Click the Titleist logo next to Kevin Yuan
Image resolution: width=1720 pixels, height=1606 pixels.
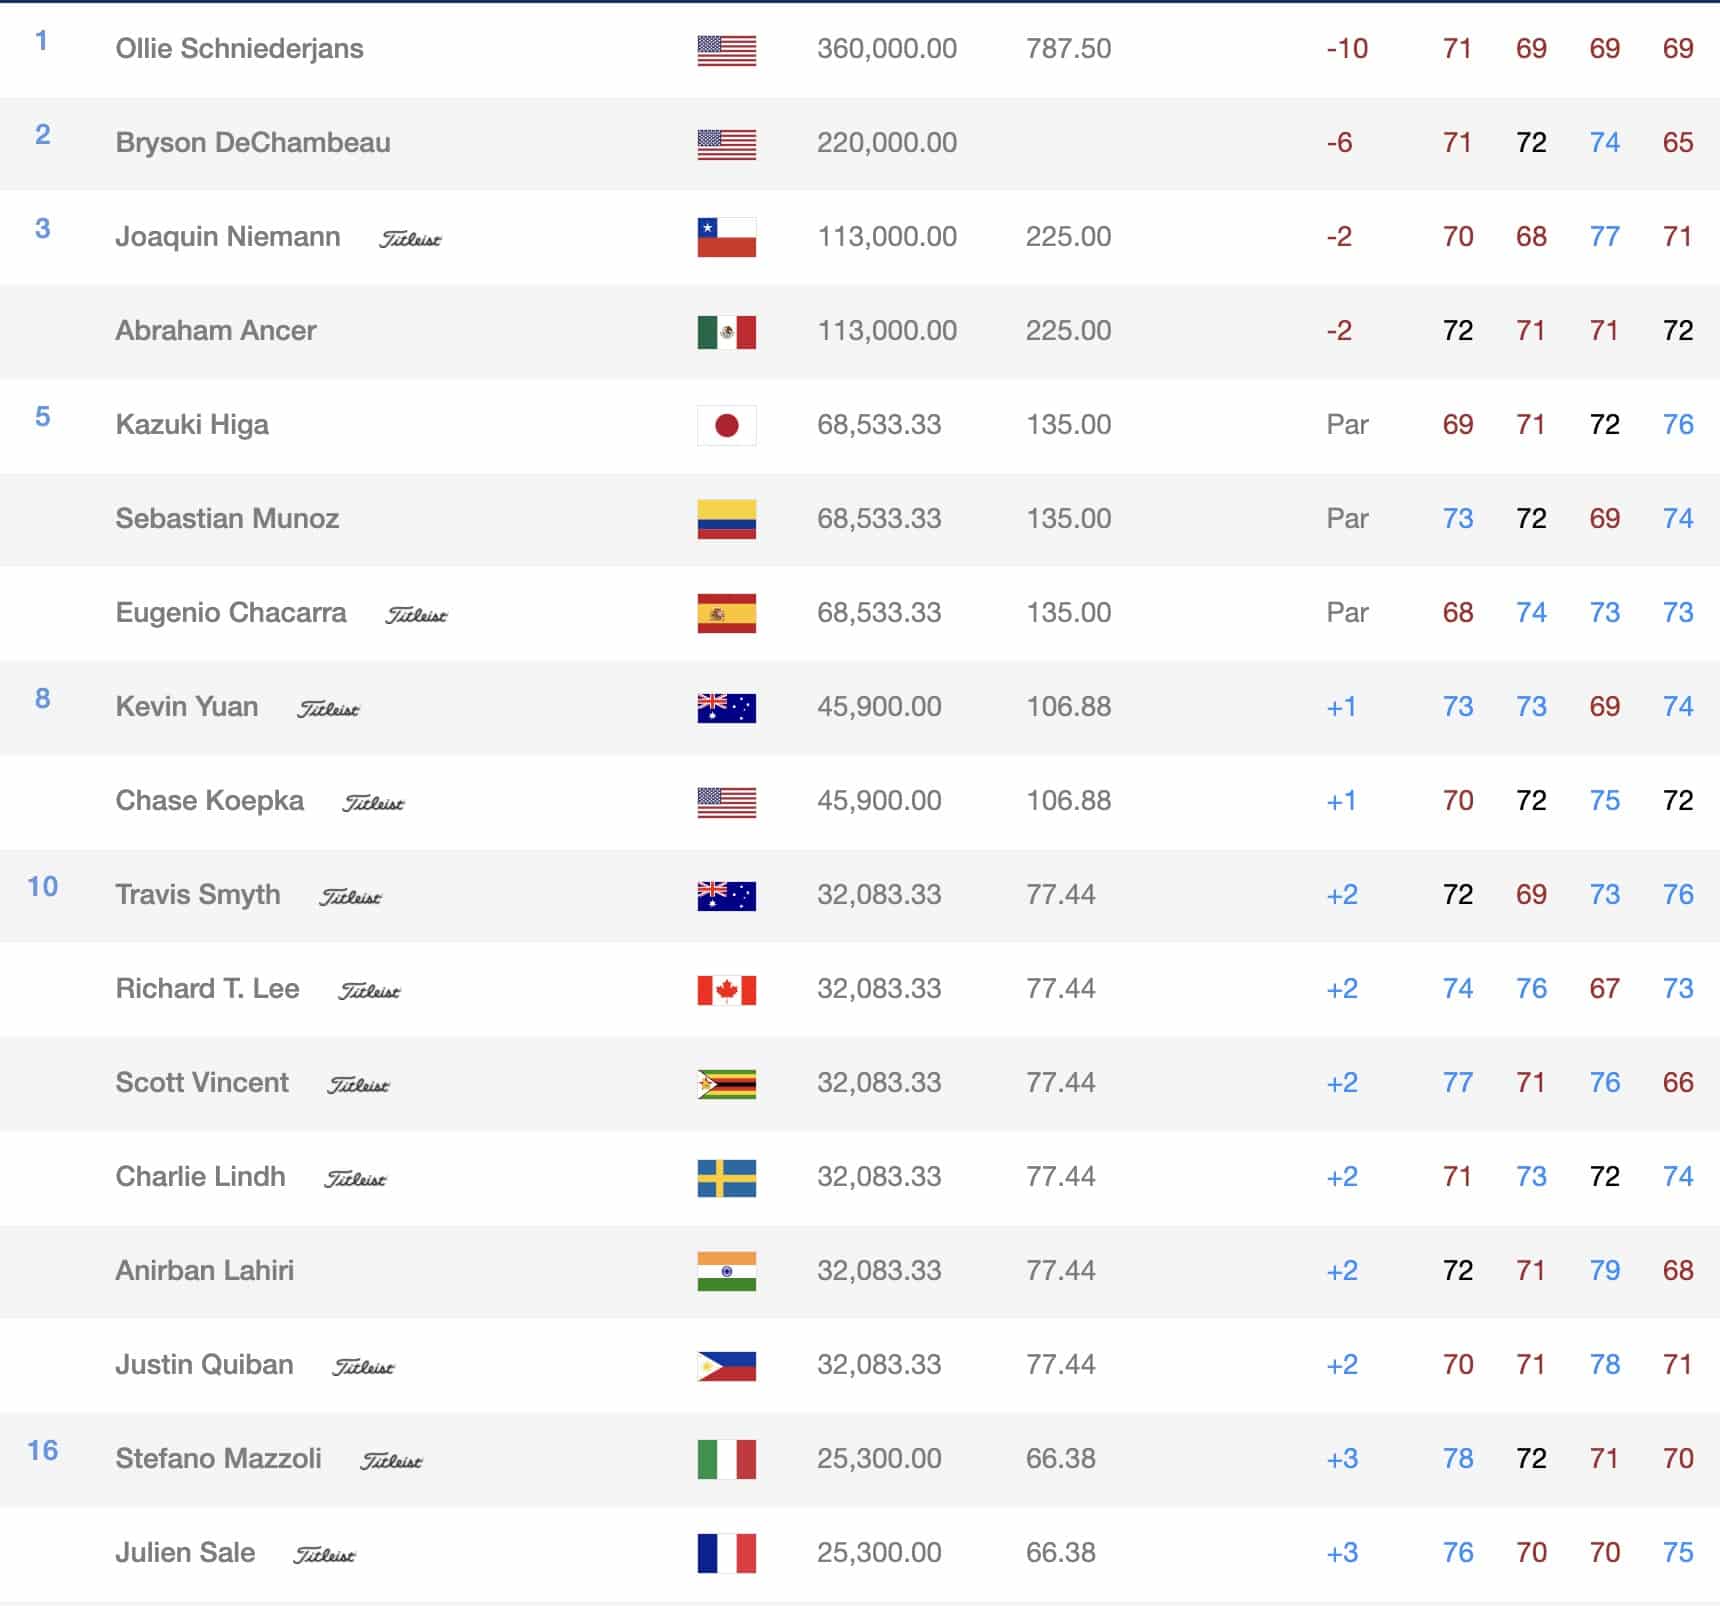(328, 709)
